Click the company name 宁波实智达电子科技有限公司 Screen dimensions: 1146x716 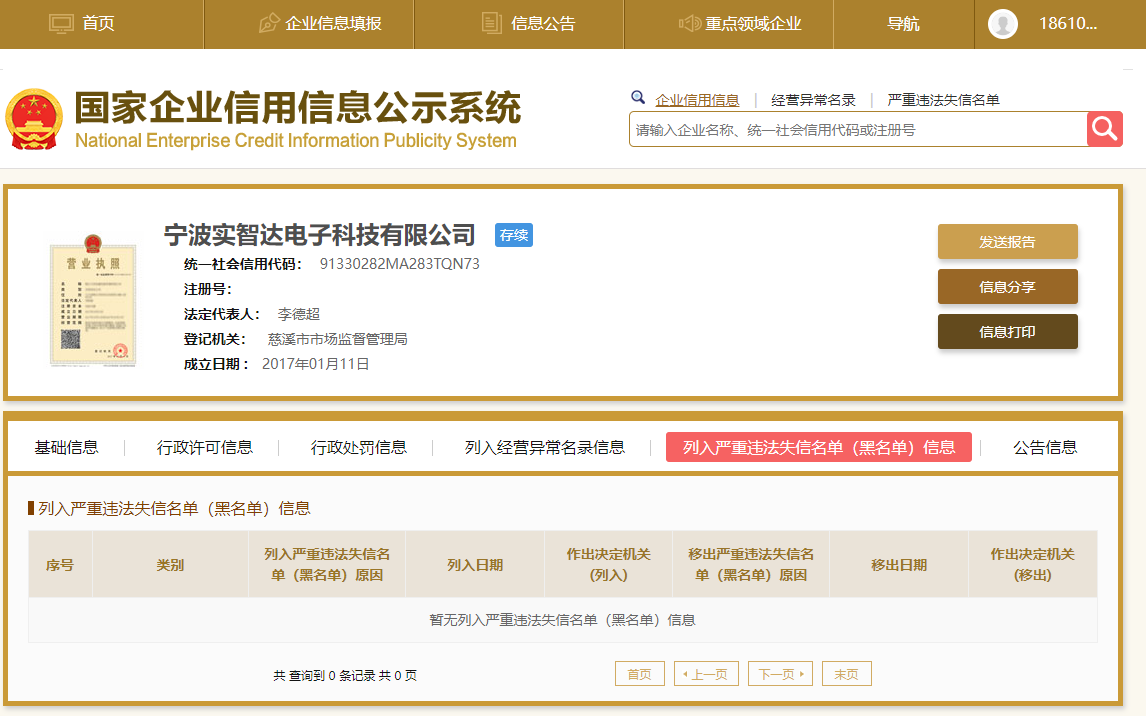pos(319,235)
